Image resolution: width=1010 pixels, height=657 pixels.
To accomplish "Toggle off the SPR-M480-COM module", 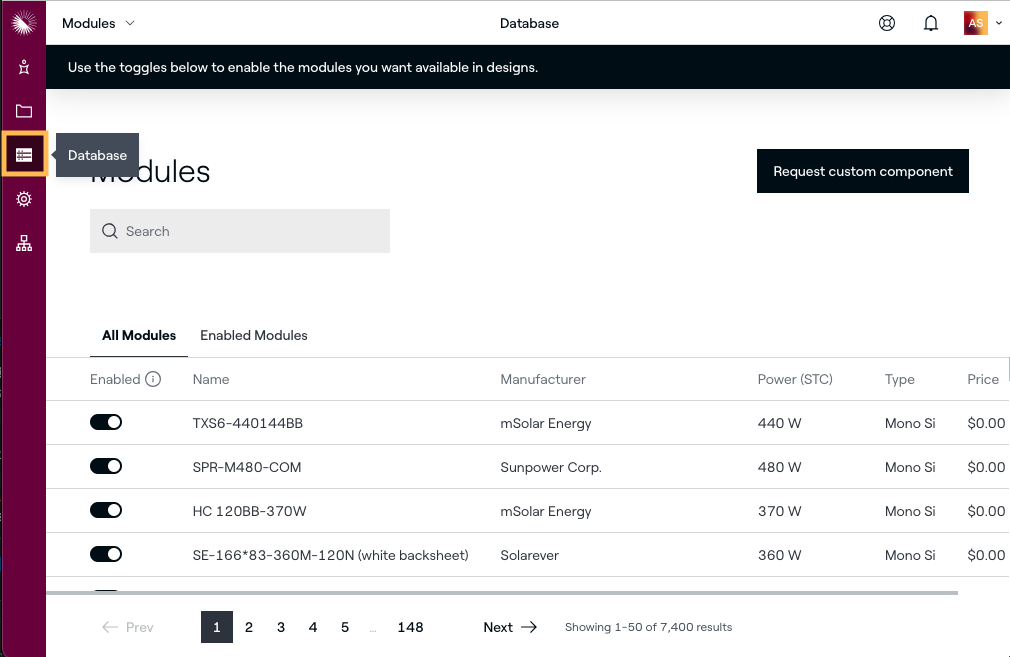I will coord(106,467).
